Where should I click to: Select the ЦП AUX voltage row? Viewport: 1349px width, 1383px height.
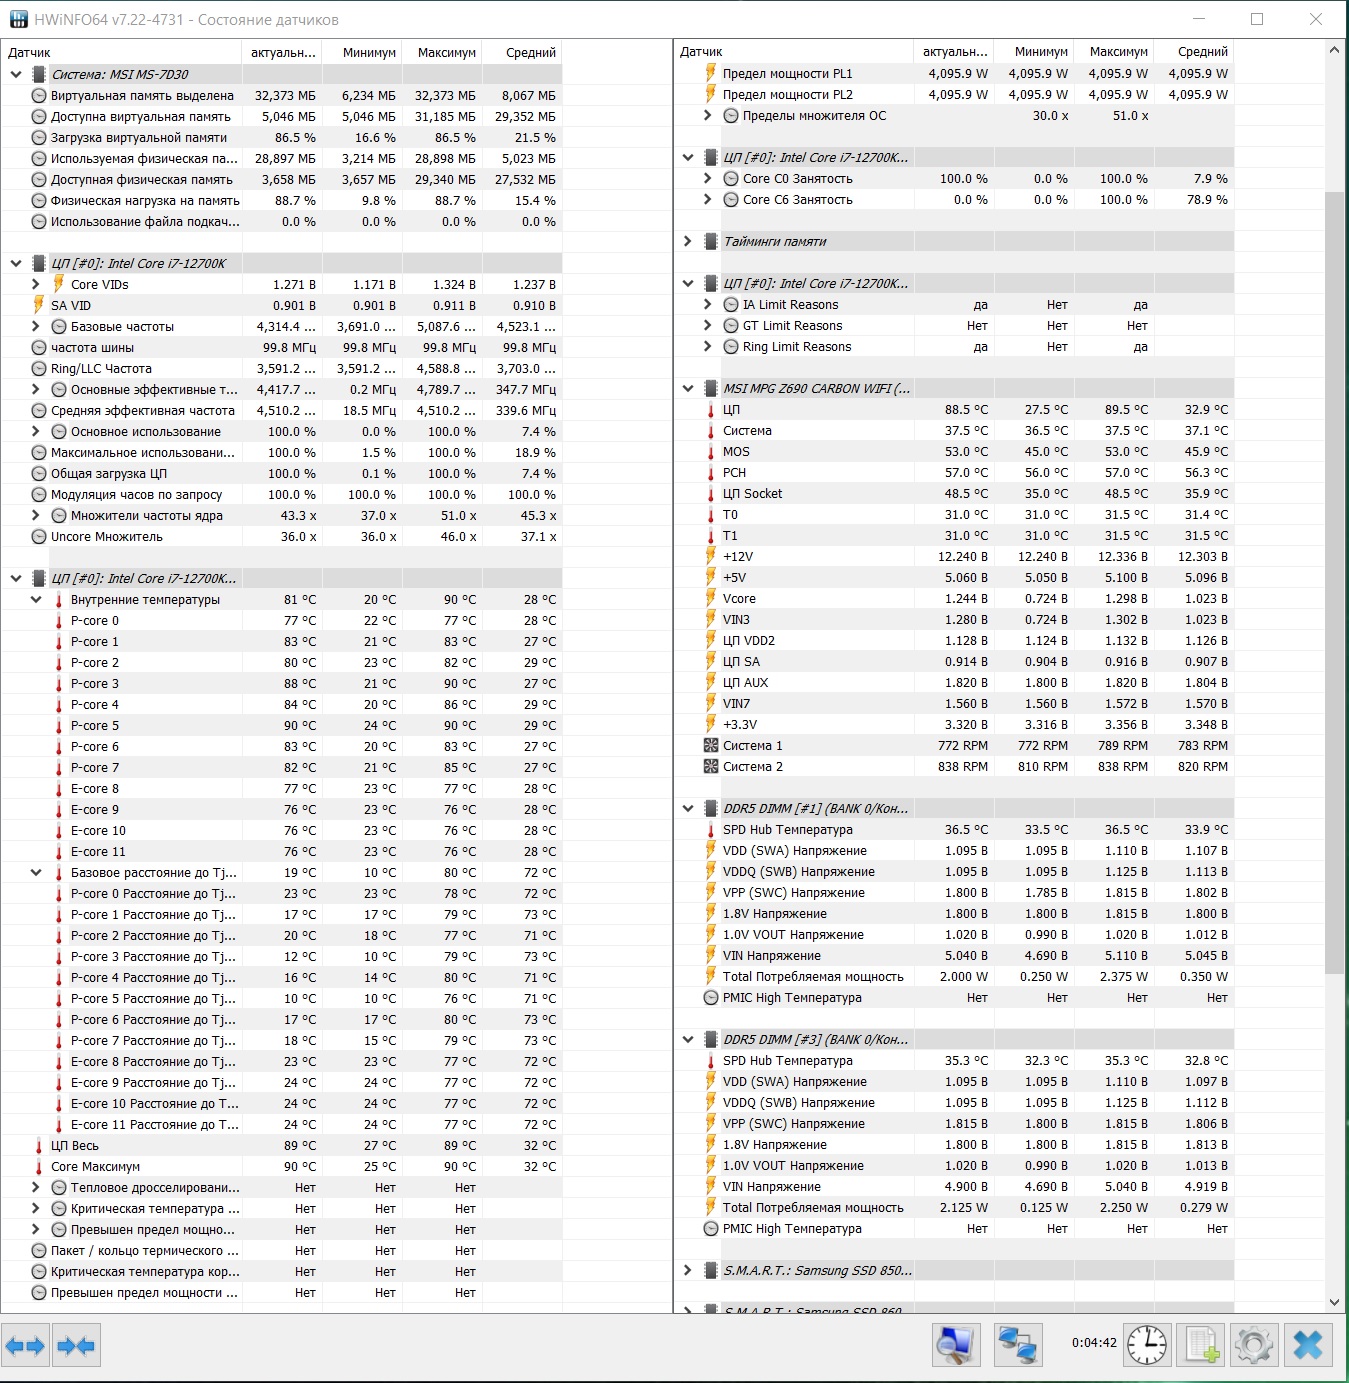click(x=954, y=682)
